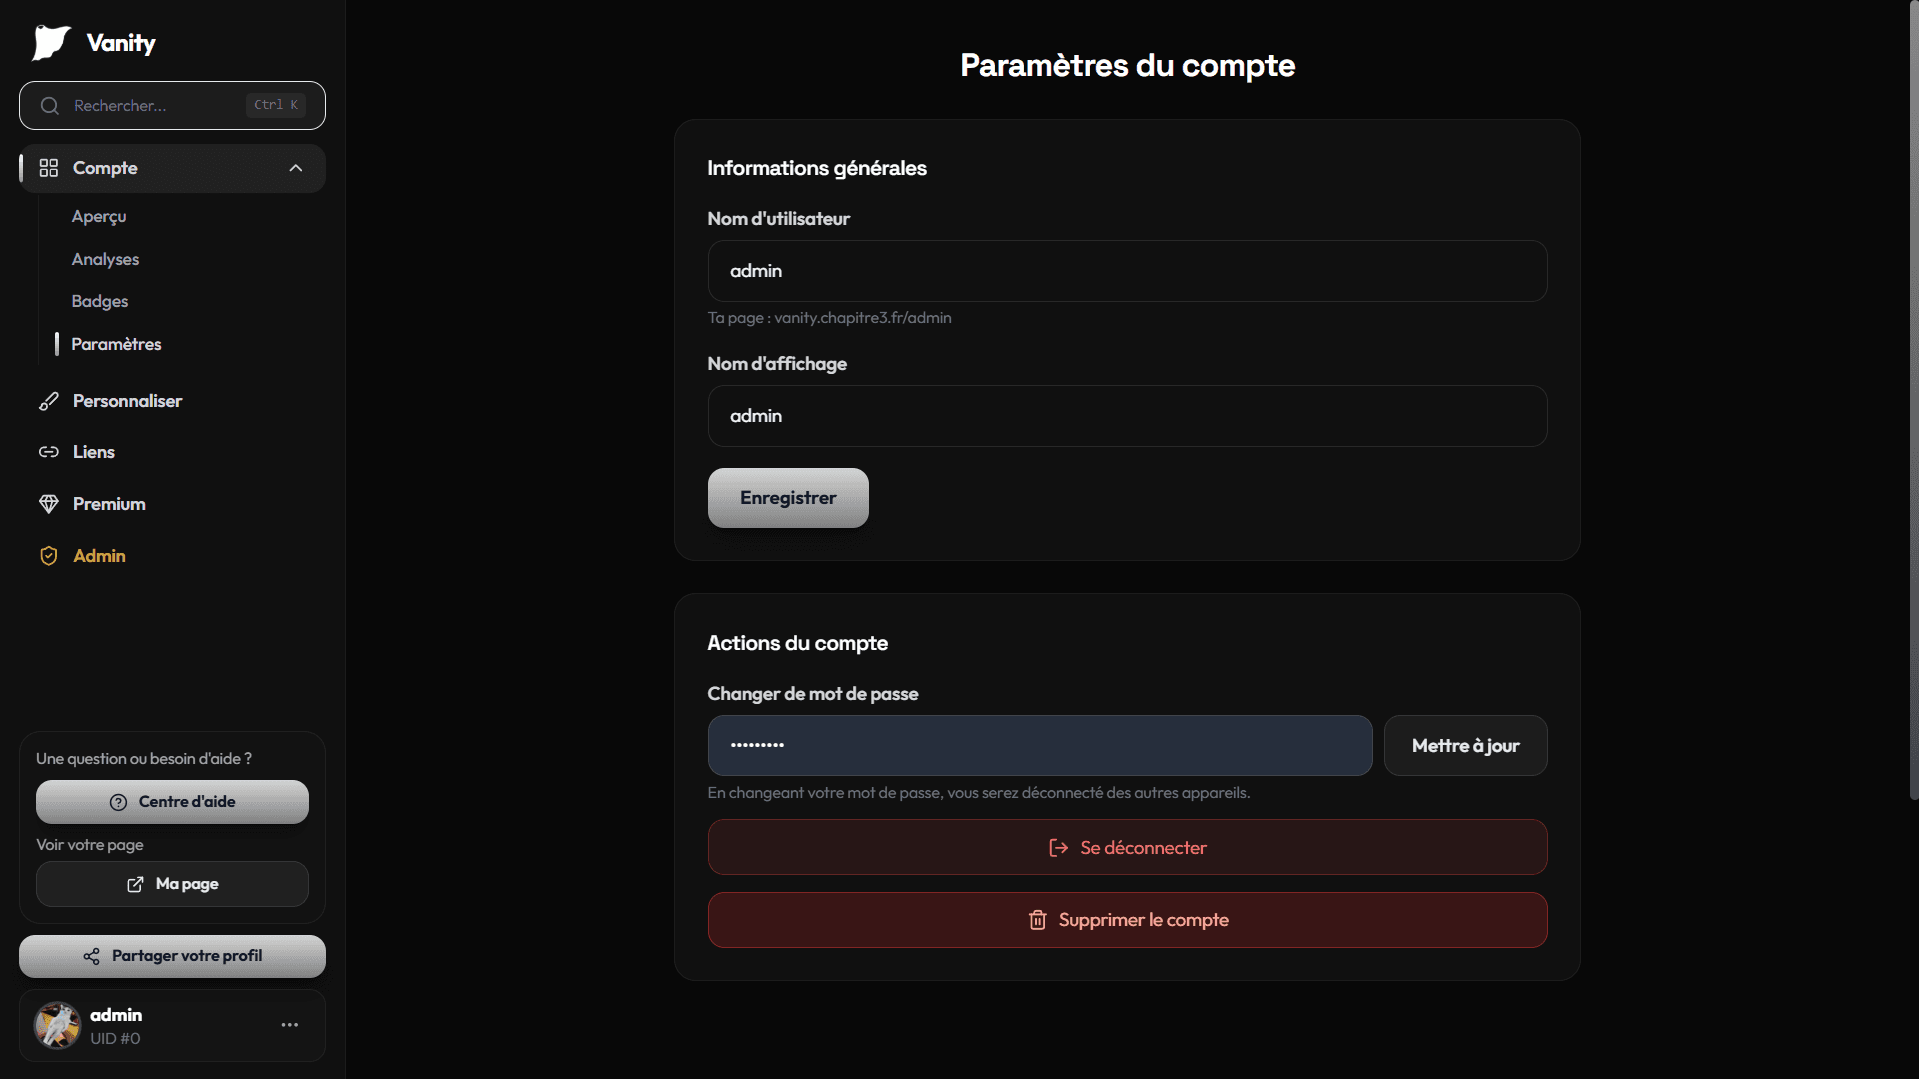Click the Paramètres du compte heading

tap(1127, 65)
